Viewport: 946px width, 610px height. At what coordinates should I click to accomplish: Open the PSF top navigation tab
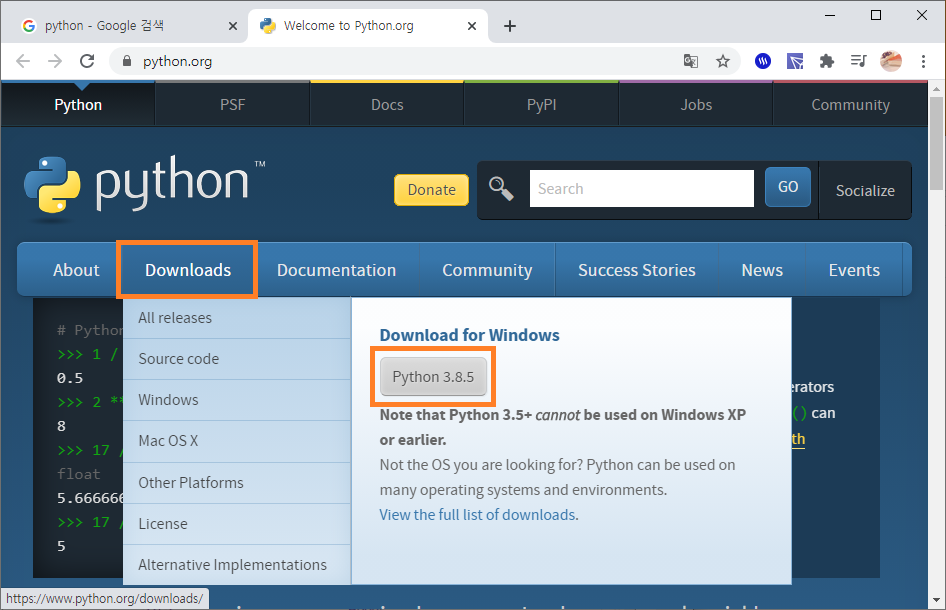tap(232, 105)
